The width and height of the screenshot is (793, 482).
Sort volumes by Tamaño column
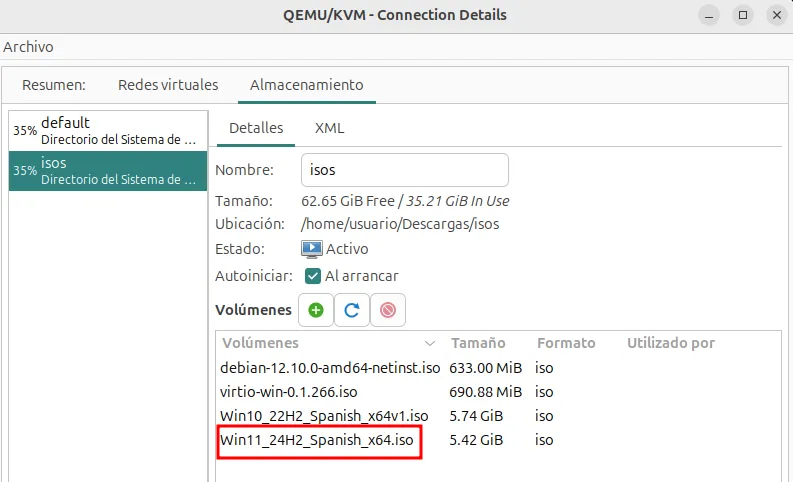478,343
